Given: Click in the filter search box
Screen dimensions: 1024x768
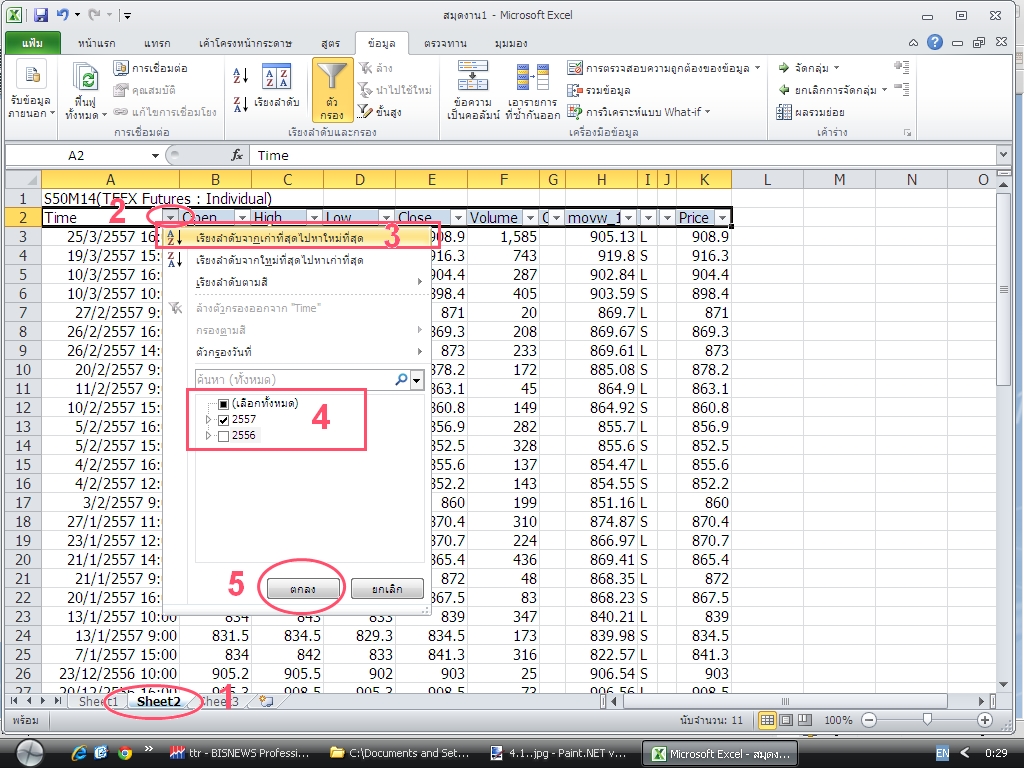Looking at the screenshot, I should [x=302, y=379].
